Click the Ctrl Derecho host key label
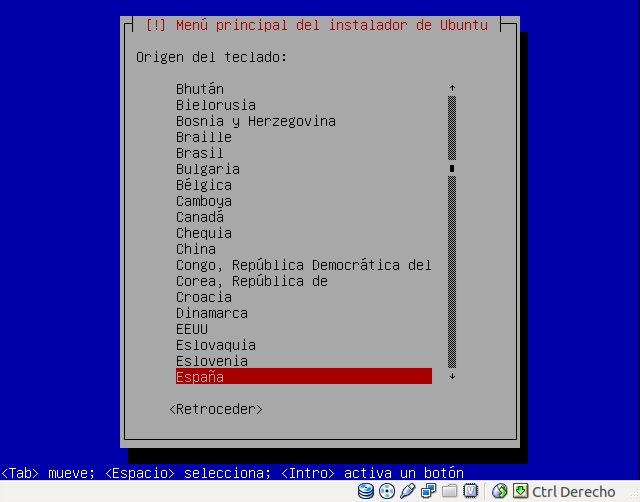 pos(573,492)
